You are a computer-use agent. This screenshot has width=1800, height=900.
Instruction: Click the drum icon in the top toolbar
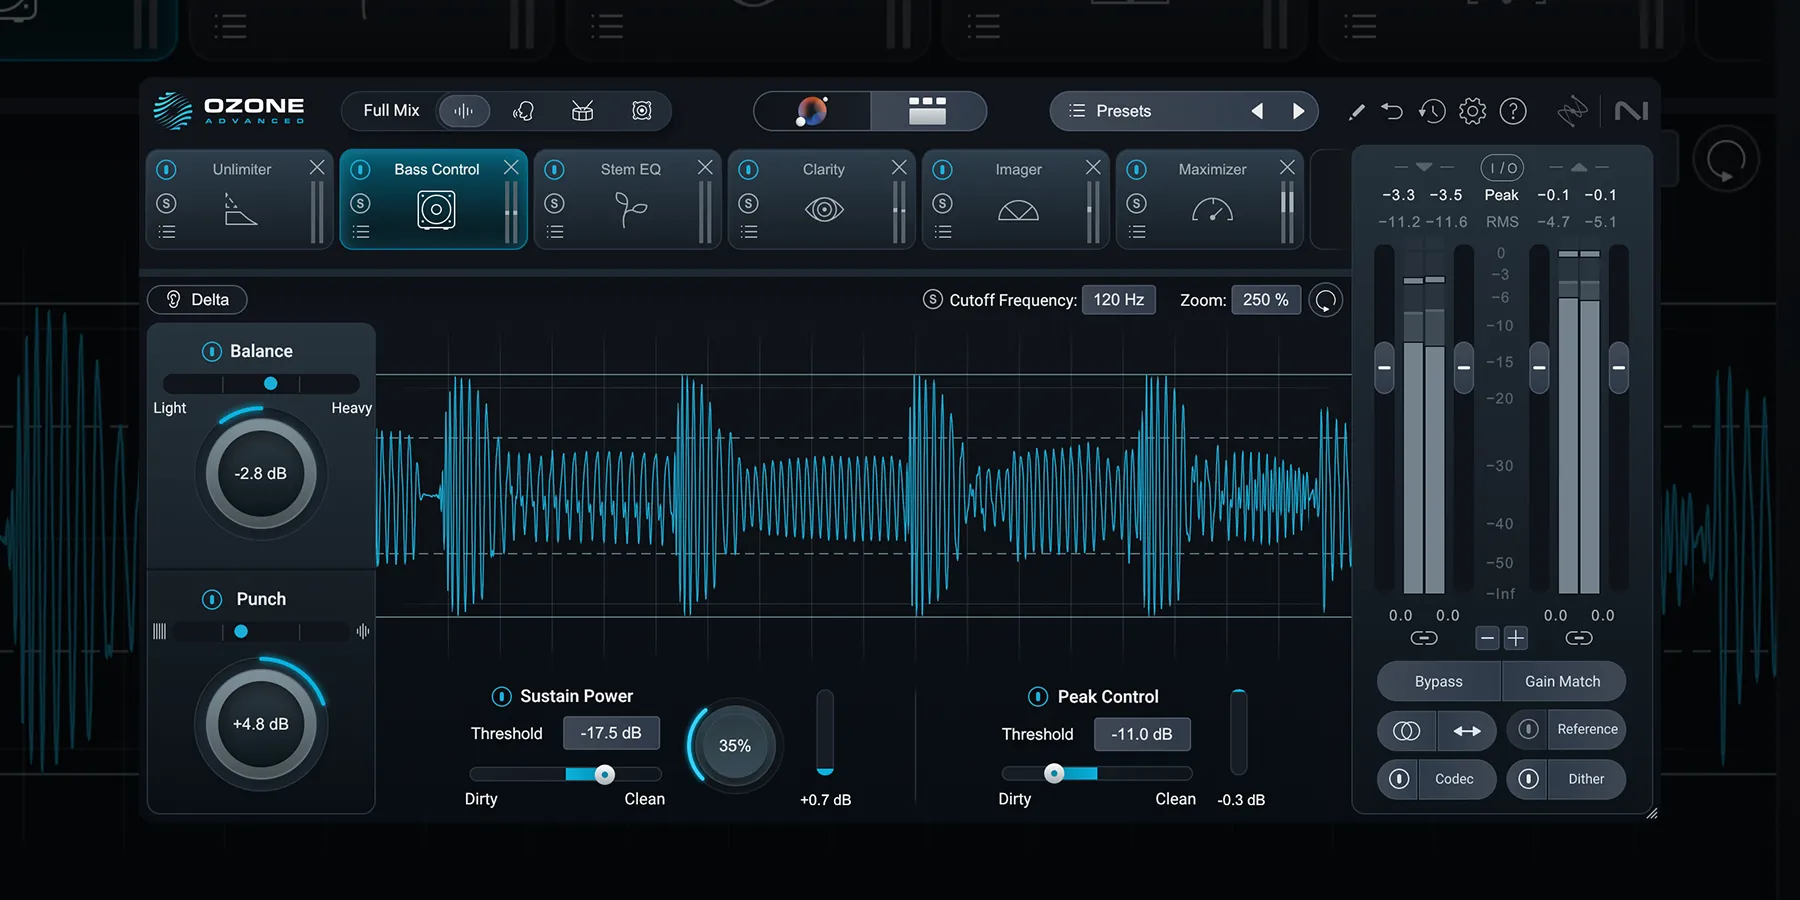[x=582, y=111]
